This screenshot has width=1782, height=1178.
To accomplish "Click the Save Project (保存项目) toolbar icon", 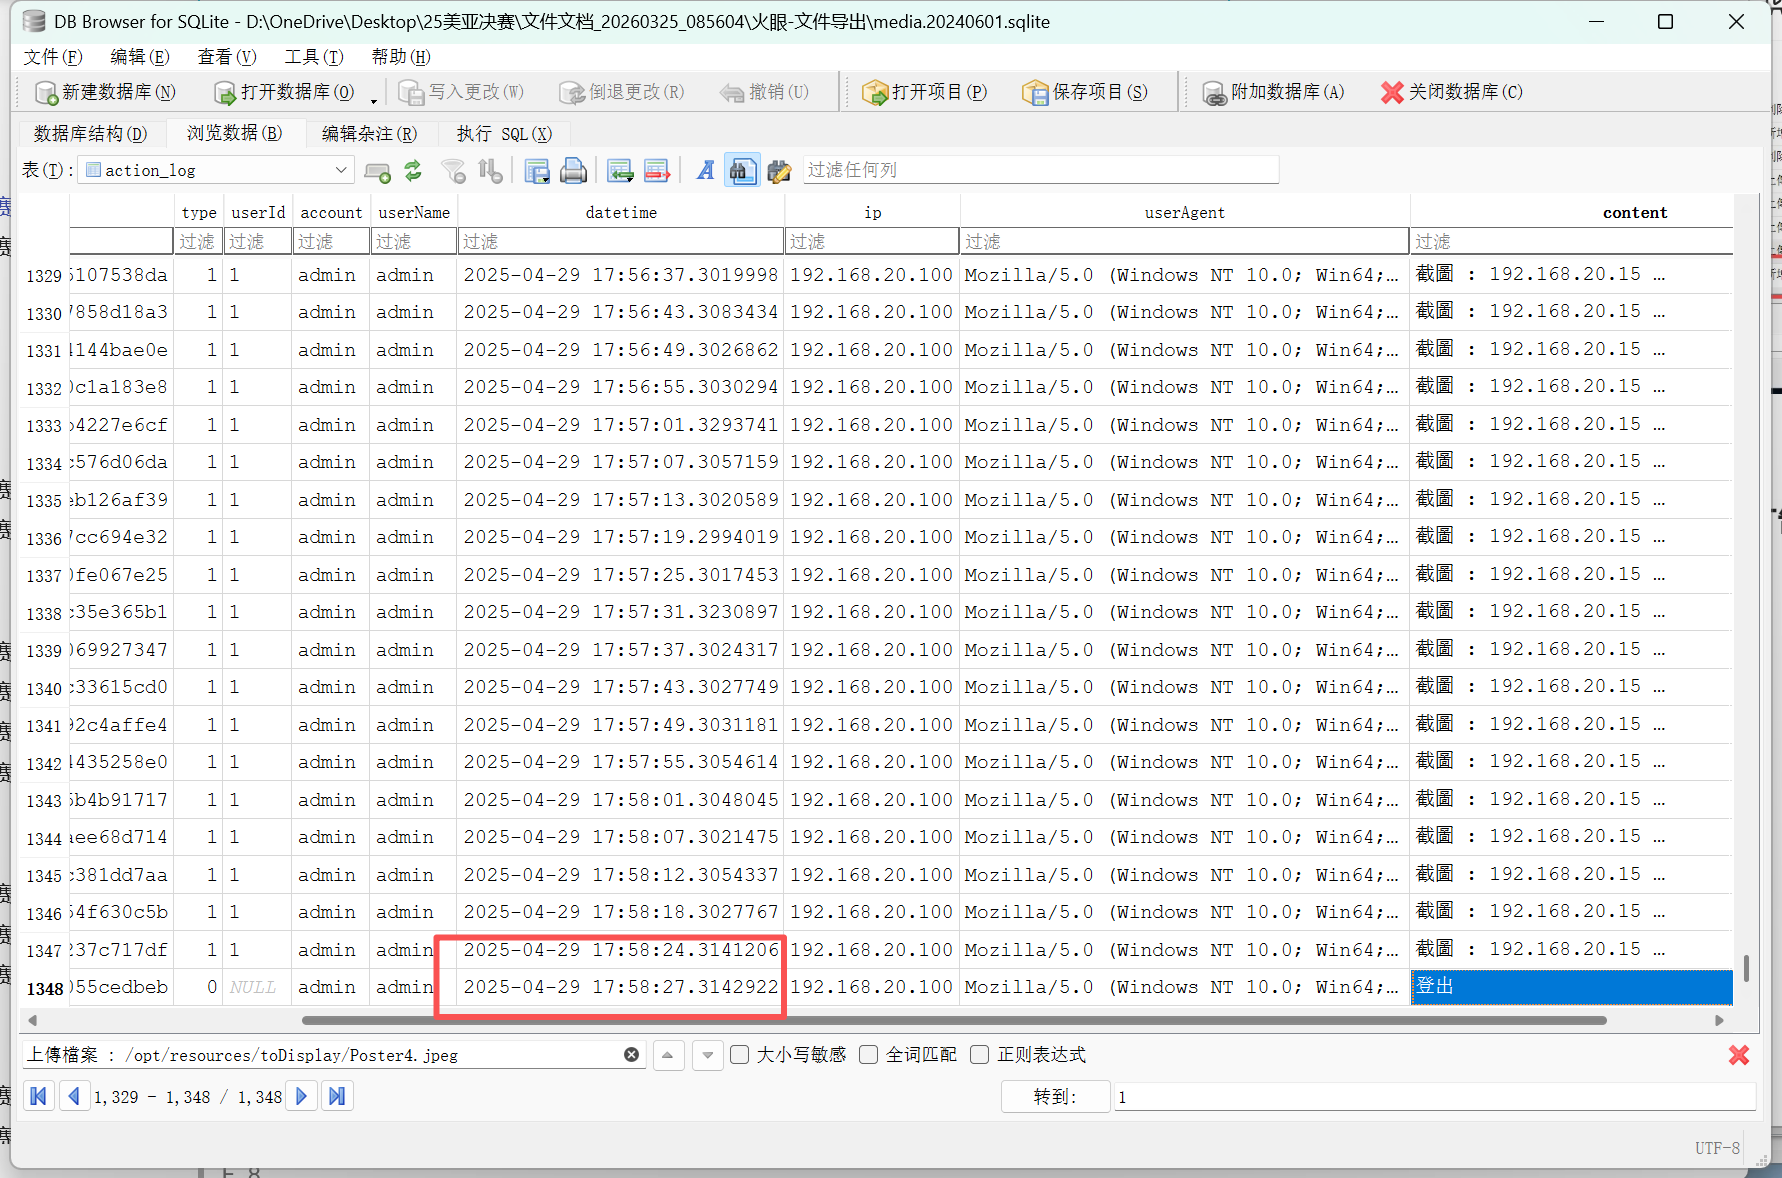I will pyautogui.click(x=1035, y=93).
